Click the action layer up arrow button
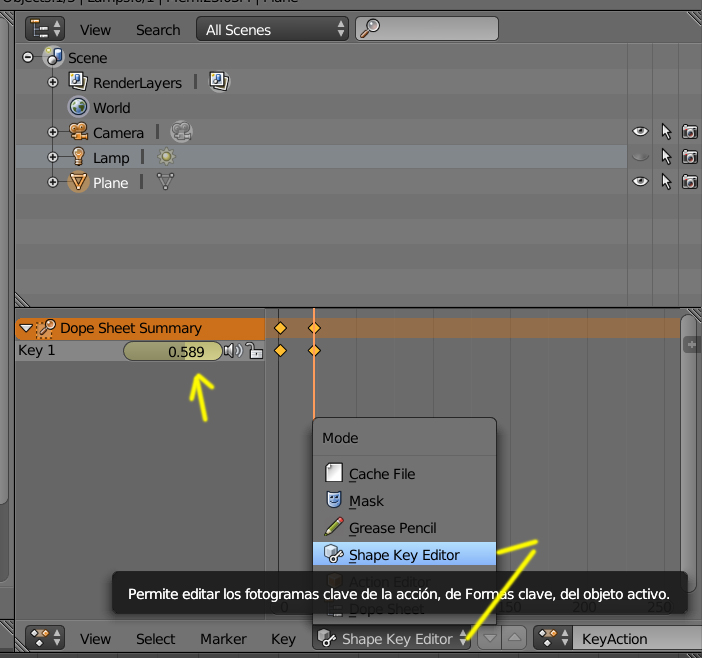Screen dimensions: 702x658 point(514,638)
